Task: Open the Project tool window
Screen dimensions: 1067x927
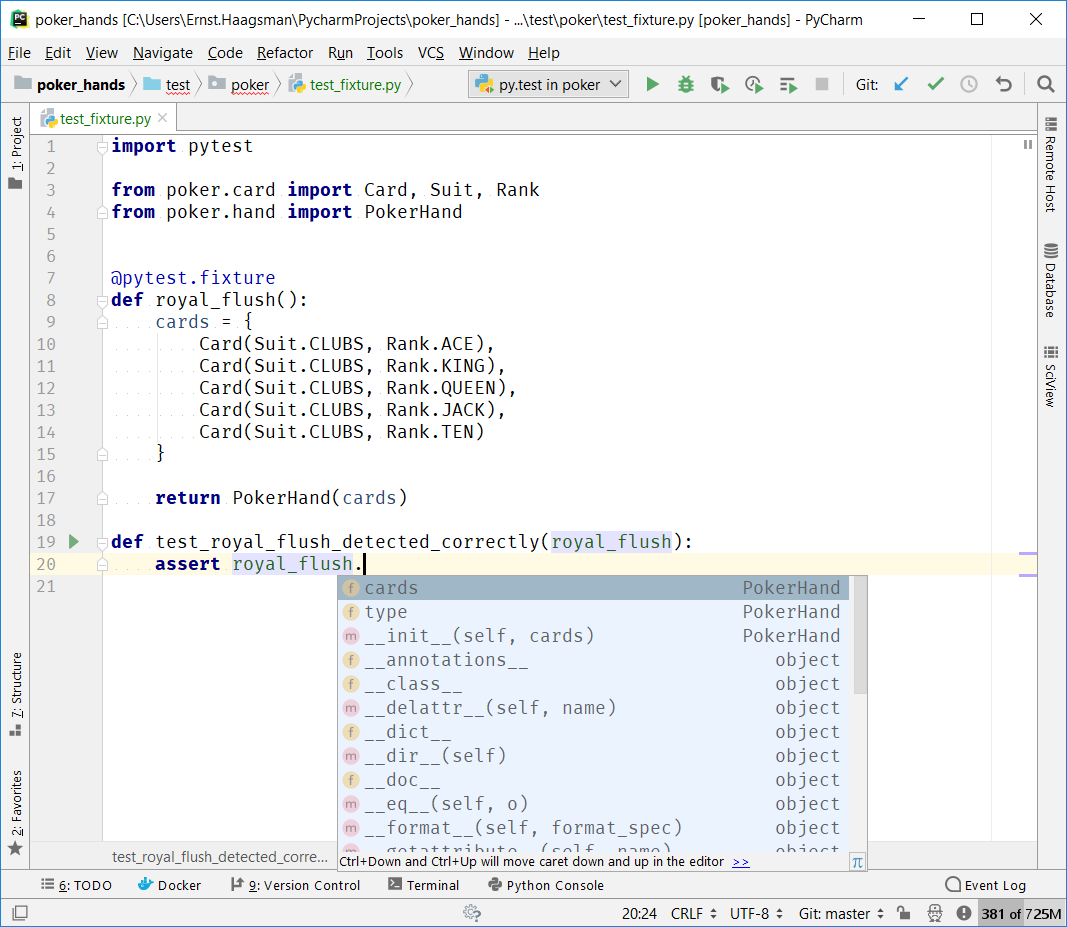Action: click(x=16, y=152)
